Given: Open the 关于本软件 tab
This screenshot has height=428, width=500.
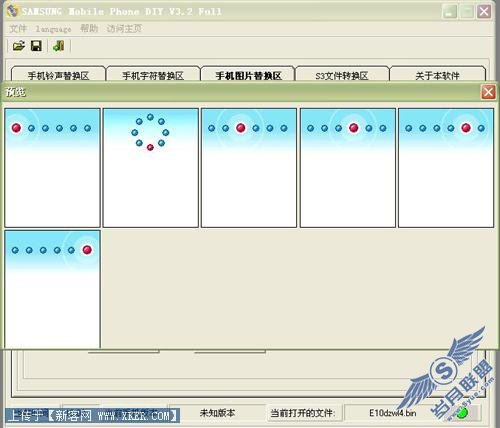Looking at the screenshot, I should pyautogui.click(x=437, y=75).
